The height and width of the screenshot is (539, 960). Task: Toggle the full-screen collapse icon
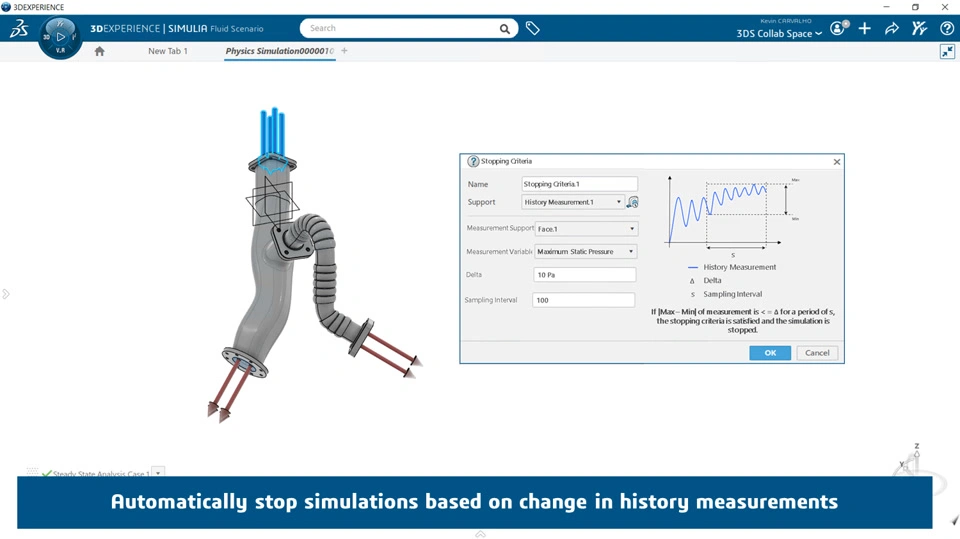[x=946, y=52]
